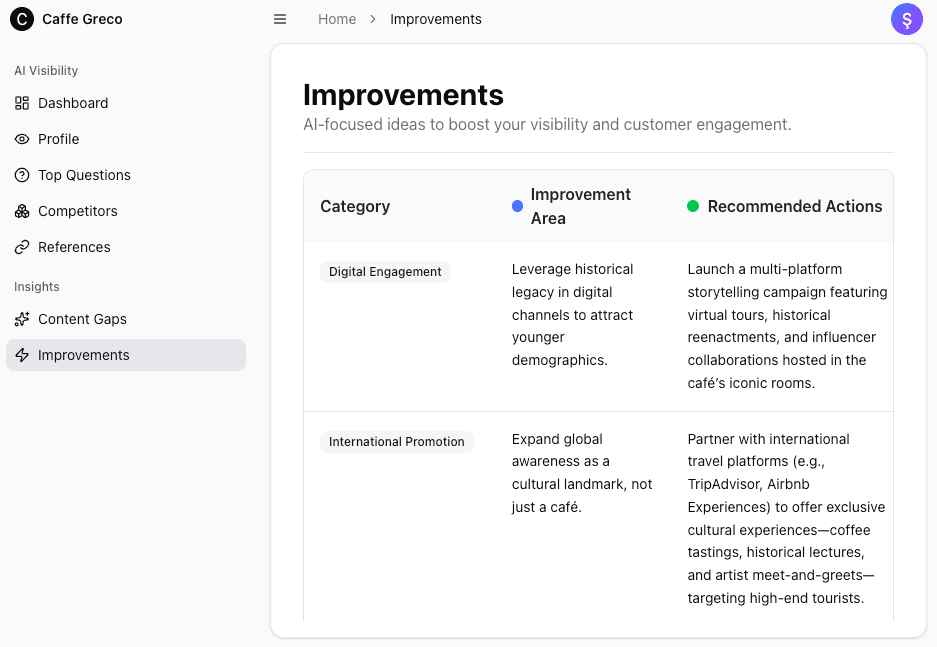The width and height of the screenshot is (937, 647).
Task: Click the References link icon
Action: pyautogui.click(x=22, y=247)
